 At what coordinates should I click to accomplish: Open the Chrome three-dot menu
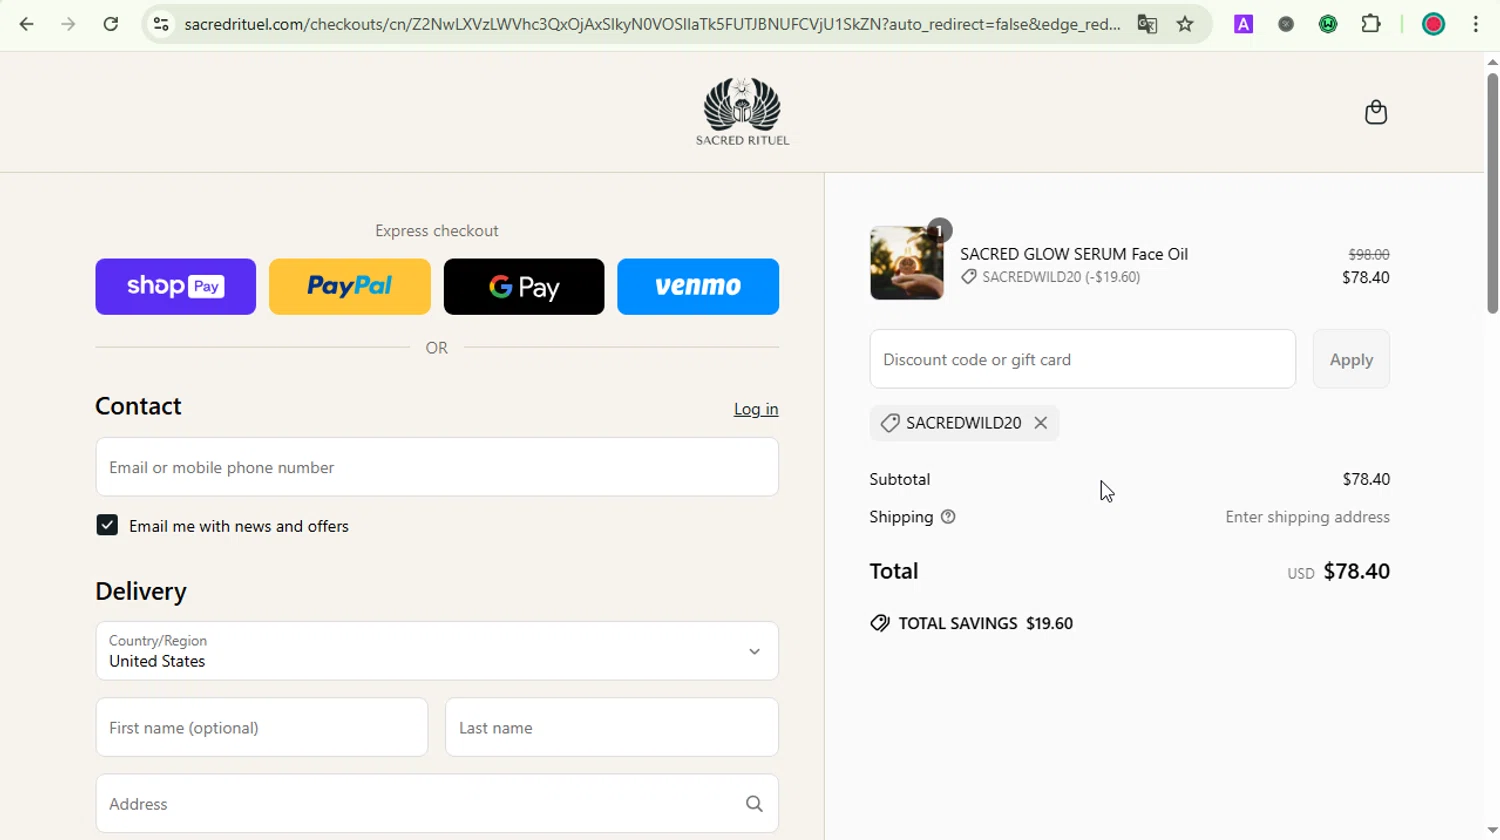click(x=1476, y=24)
